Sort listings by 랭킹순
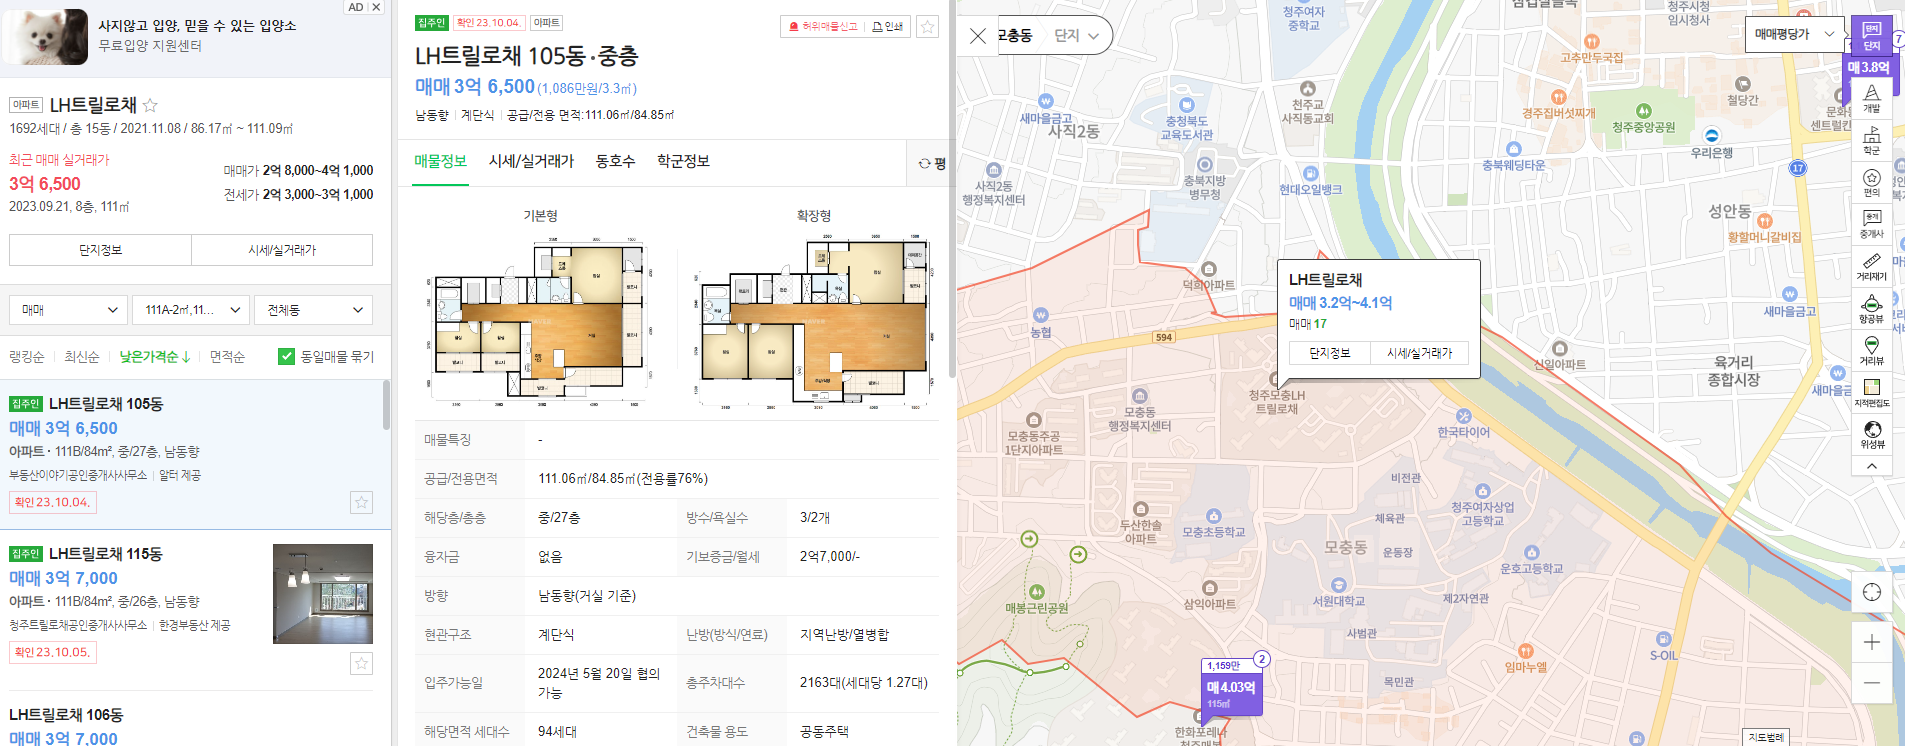Screen dimensions: 1905x746 pos(27,357)
